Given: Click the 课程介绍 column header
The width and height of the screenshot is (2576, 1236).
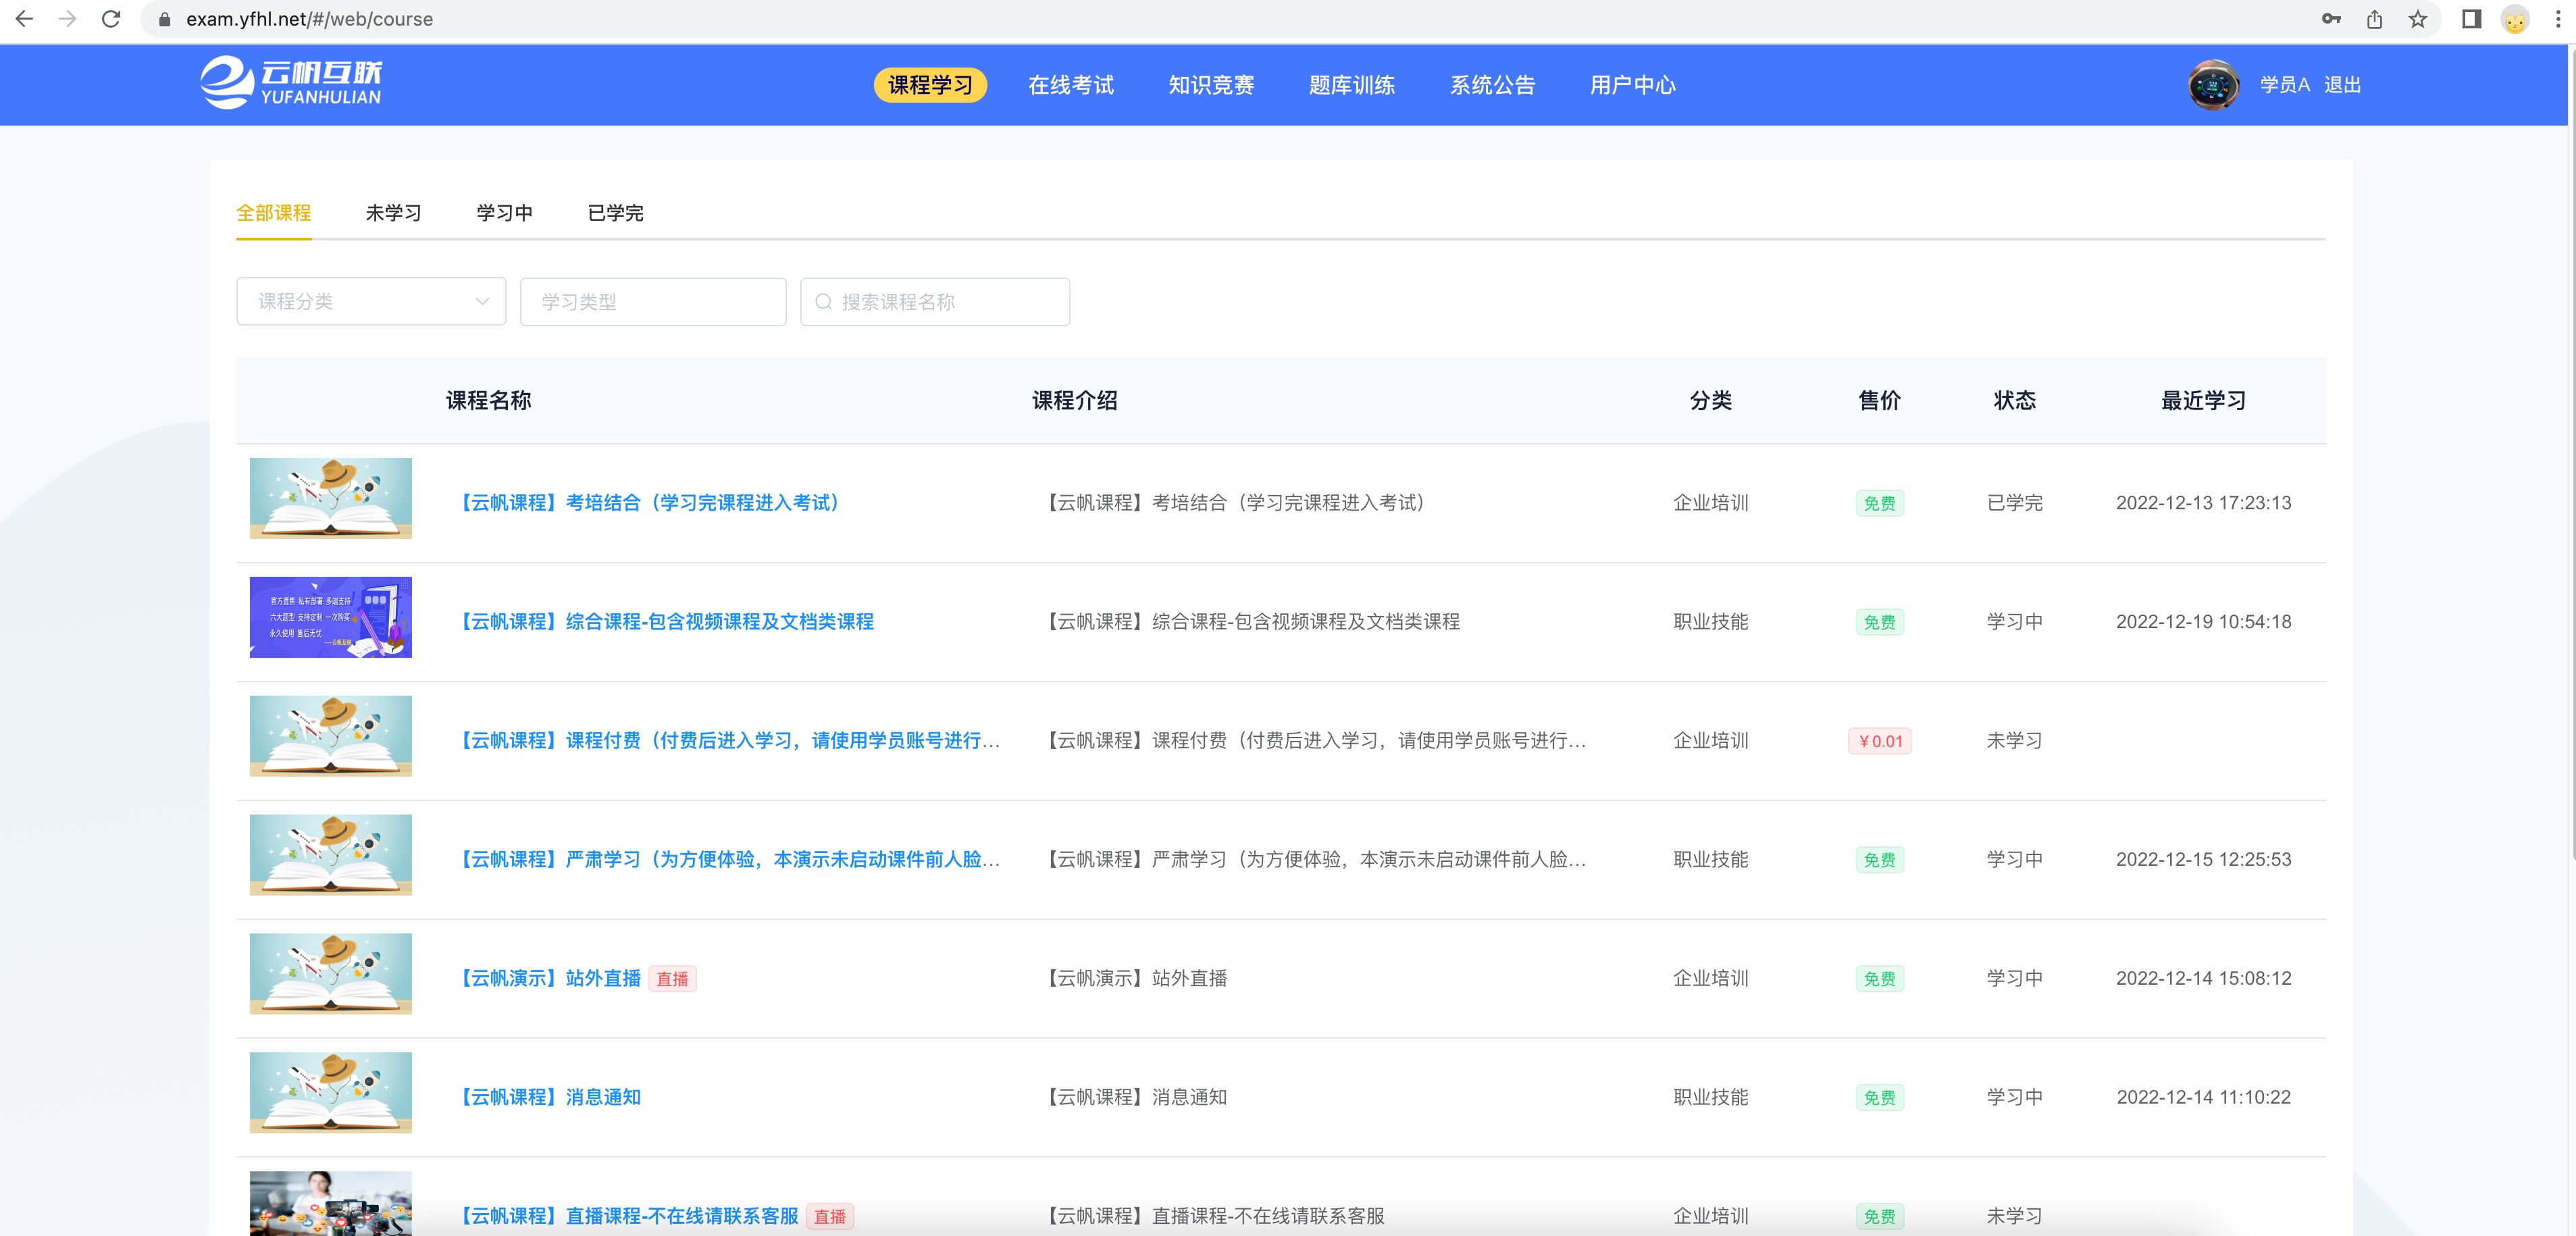Looking at the screenshot, I should (x=1074, y=401).
